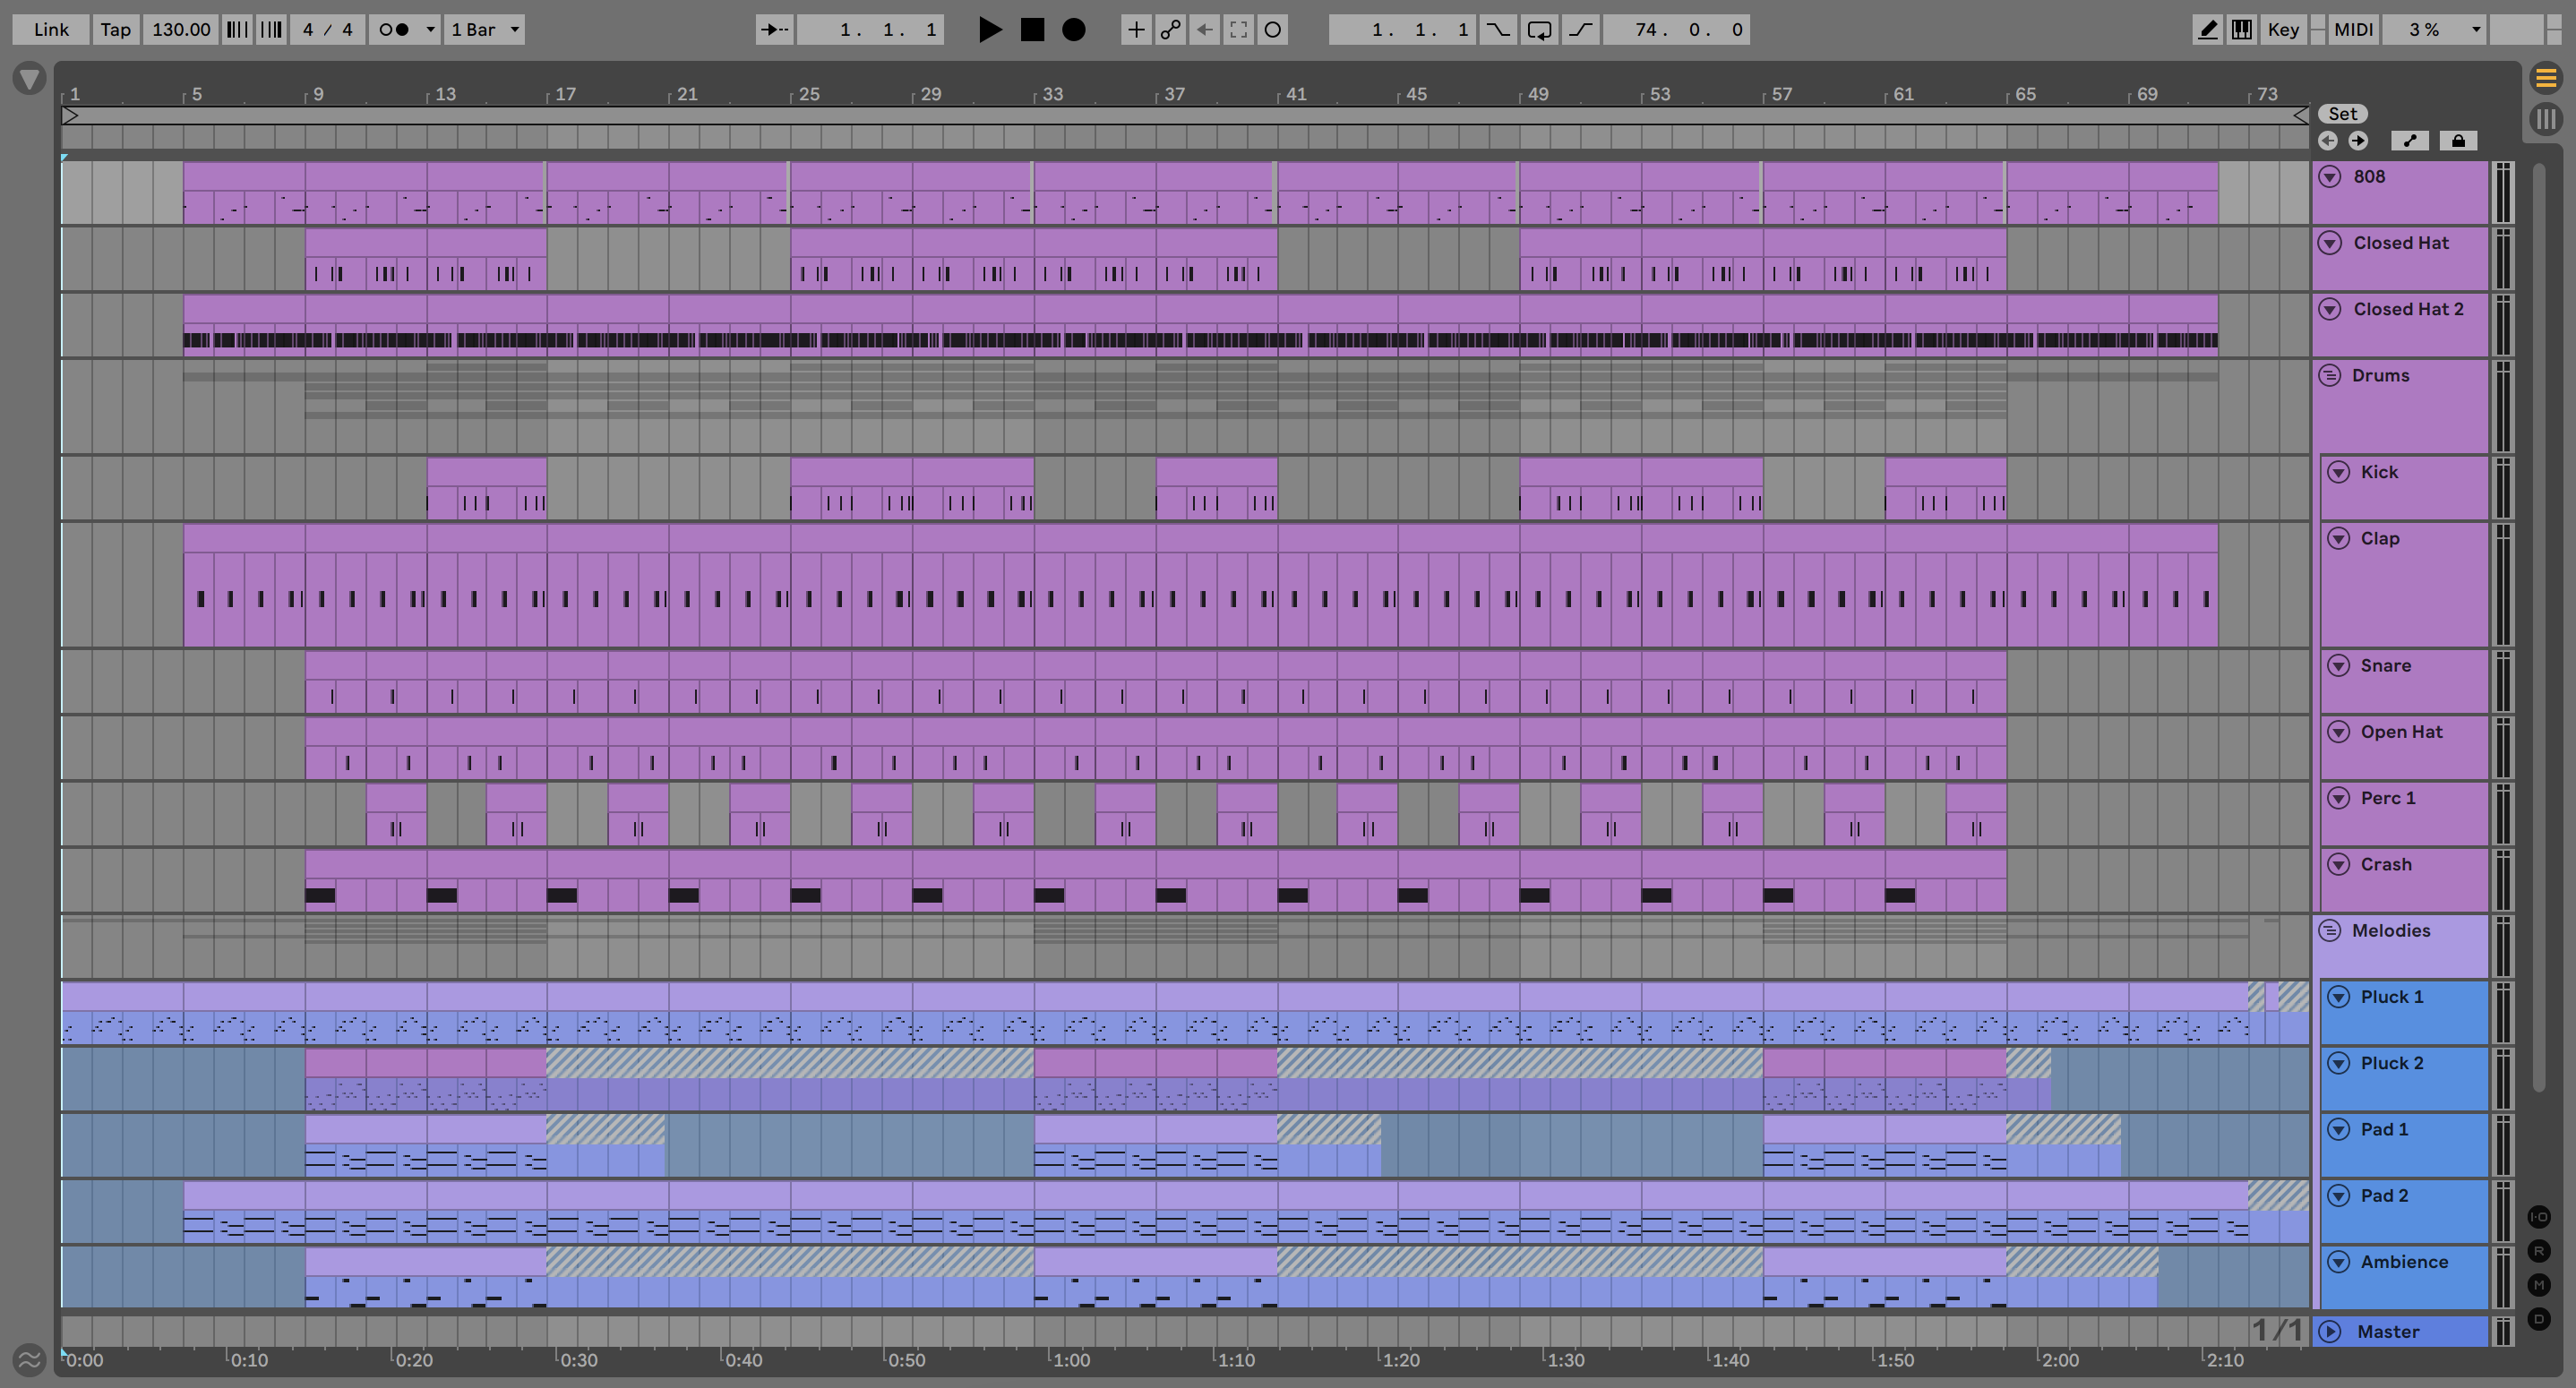Click the 130.00 tempo field
The image size is (2576, 1388).
(180, 29)
